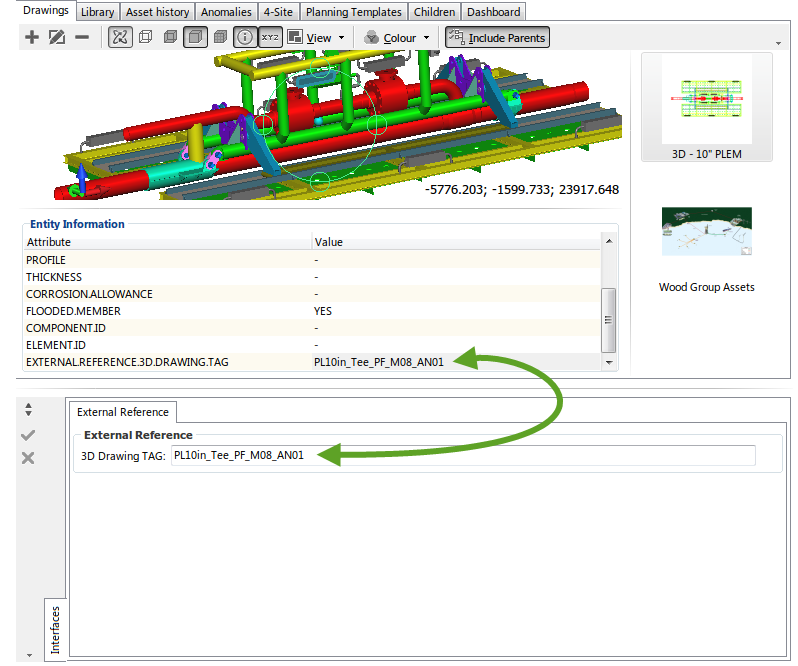The height and width of the screenshot is (666, 798).
Task: Click the PL10in_Tee_PF_M08_AN01 value in Entity Information
Action: (x=379, y=362)
